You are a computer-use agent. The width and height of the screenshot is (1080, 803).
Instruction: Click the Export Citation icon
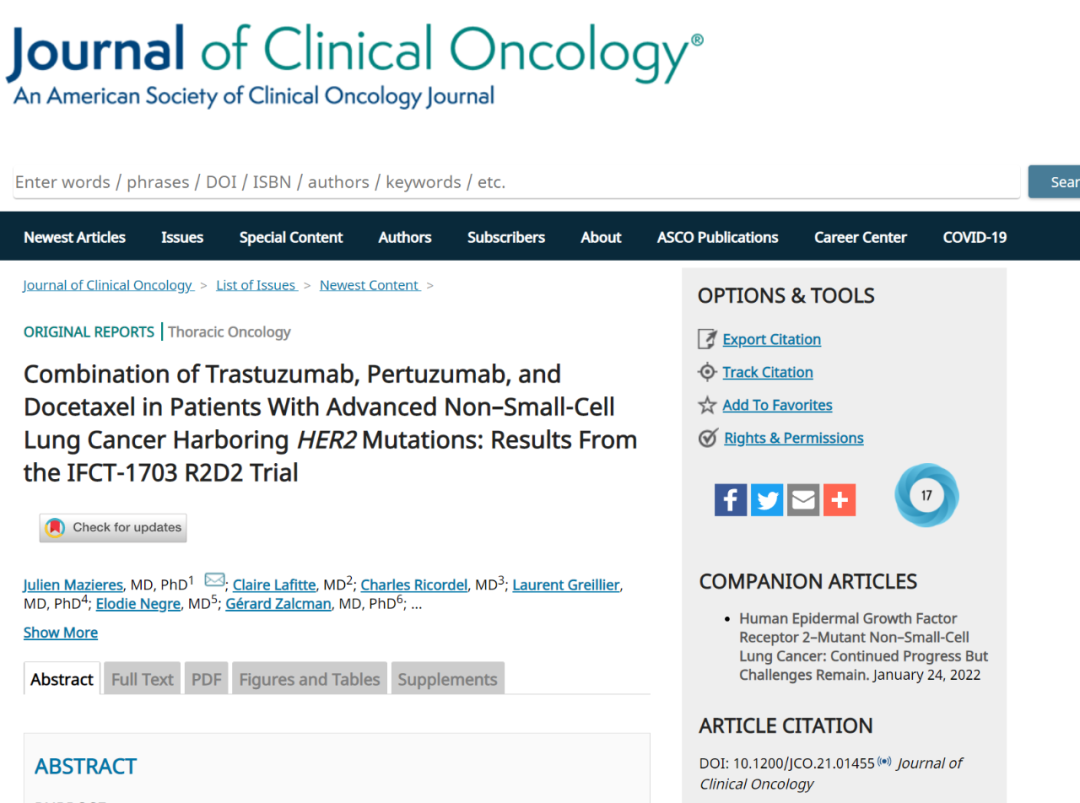[707, 339]
